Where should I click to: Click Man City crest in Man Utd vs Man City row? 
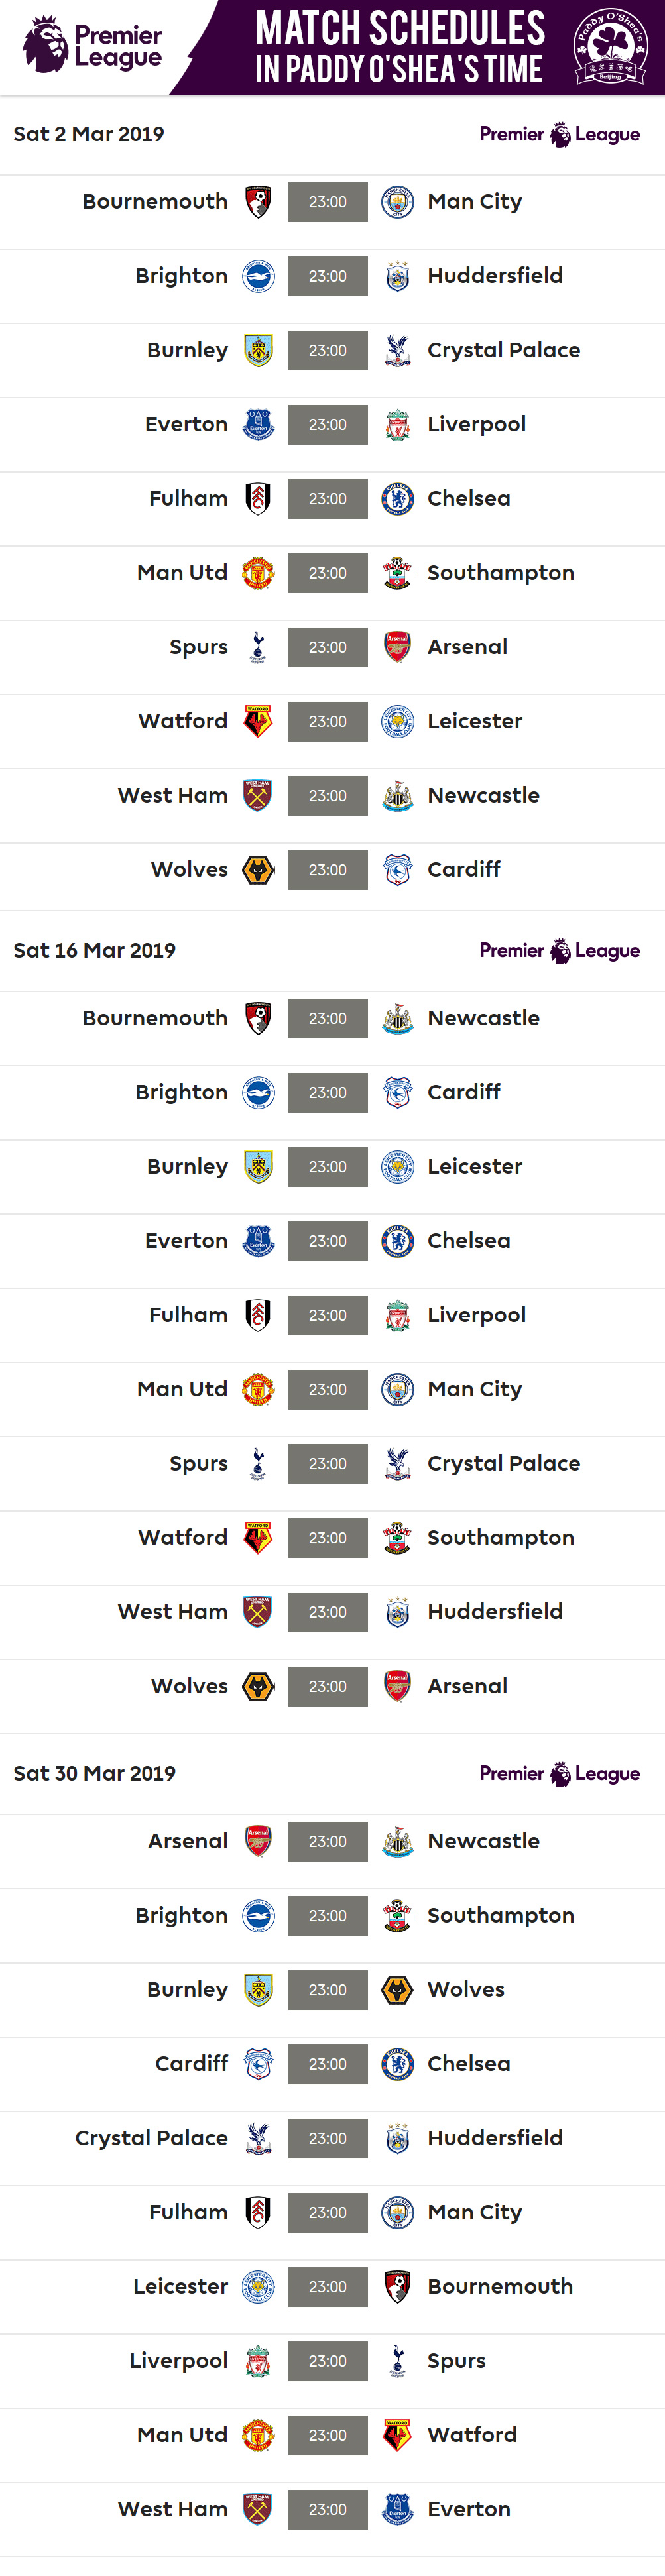(397, 1390)
